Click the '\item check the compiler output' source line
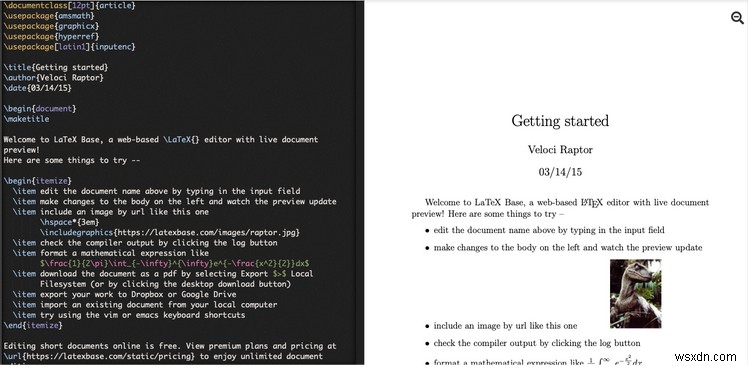Image resolution: width=748 pixels, height=367 pixels. (145, 242)
